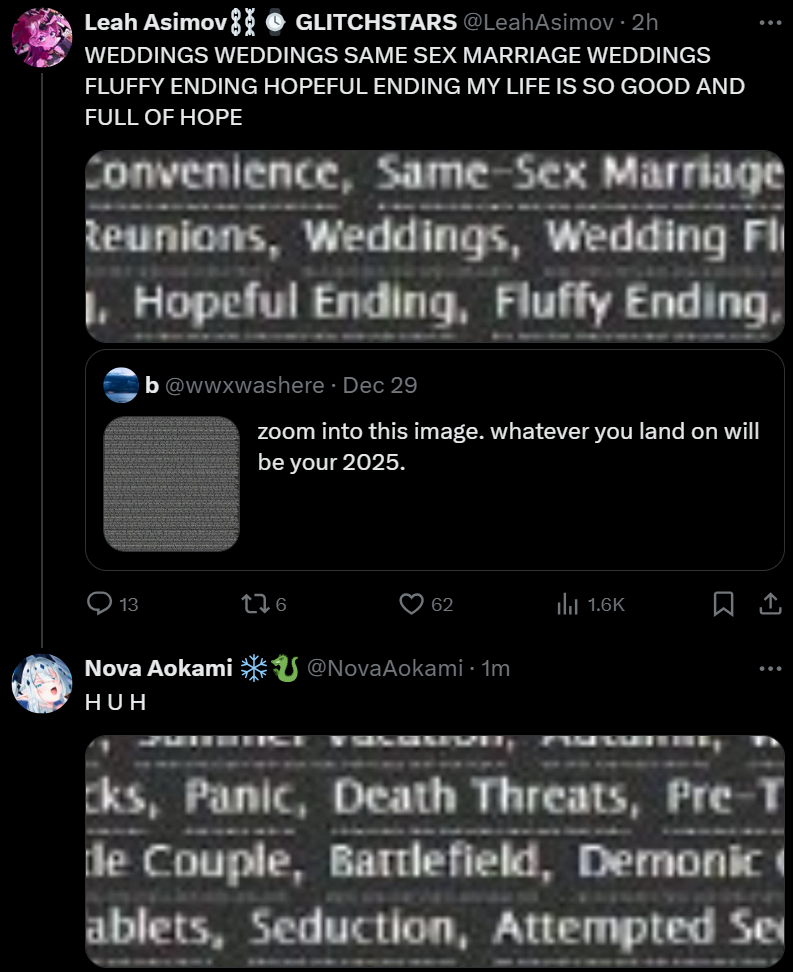The width and height of the screenshot is (793, 972).
Task: Click the reply icon with 13 replies
Action: [99, 603]
